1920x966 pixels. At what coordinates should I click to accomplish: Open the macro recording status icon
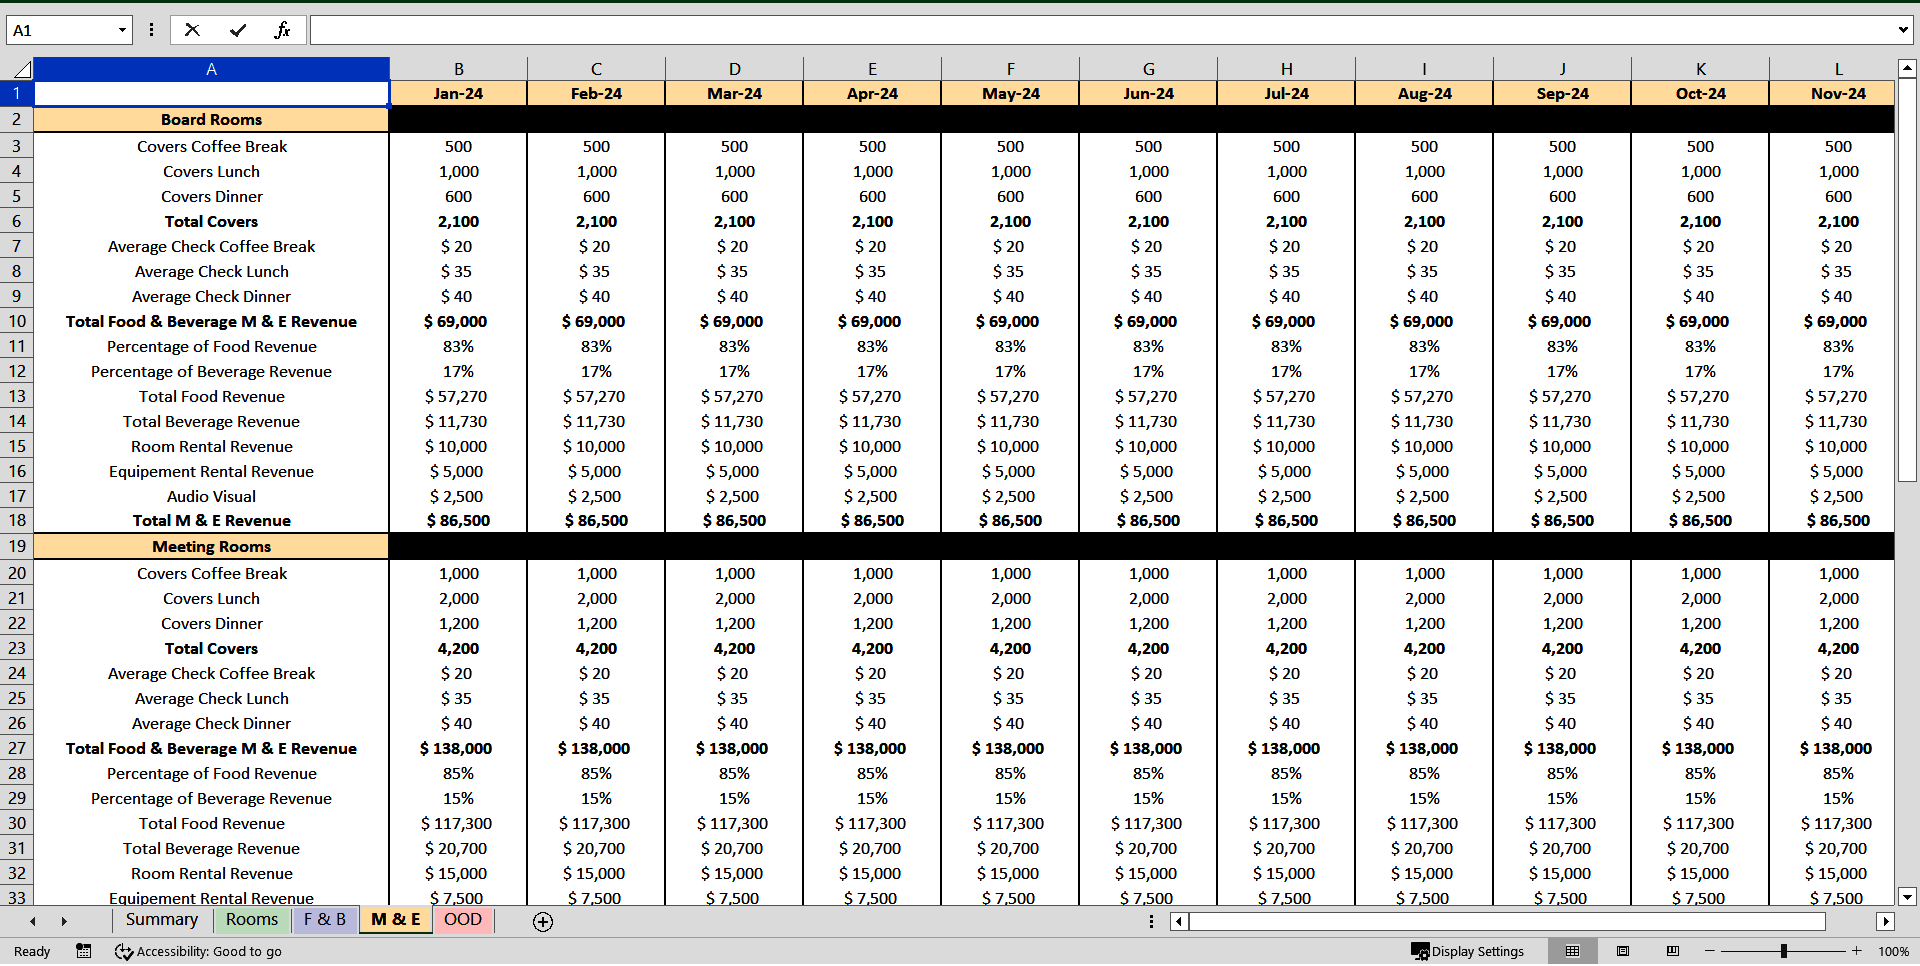pyautogui.click(x=84, y=951)
